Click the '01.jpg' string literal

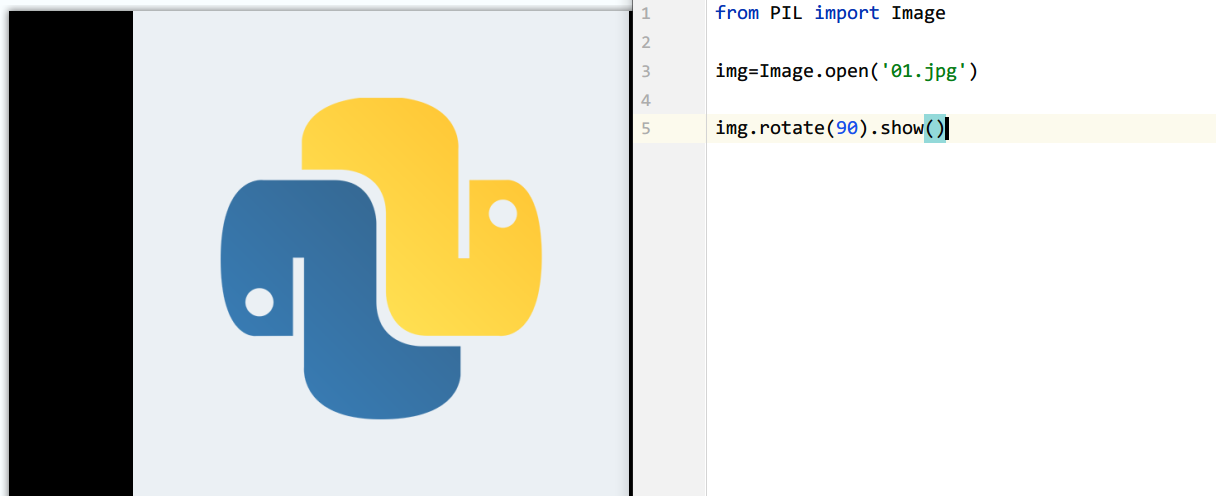924,71
